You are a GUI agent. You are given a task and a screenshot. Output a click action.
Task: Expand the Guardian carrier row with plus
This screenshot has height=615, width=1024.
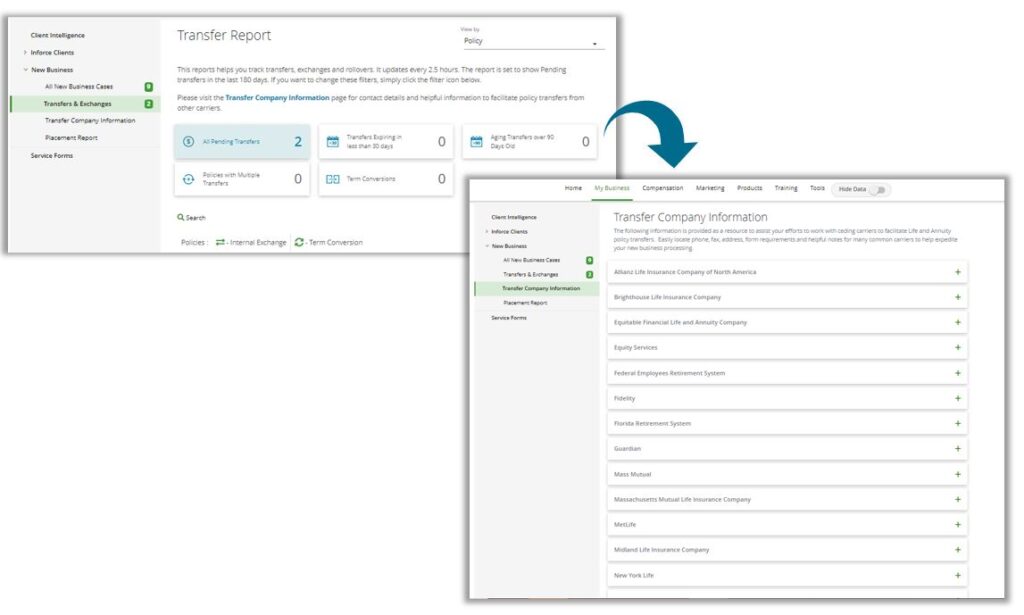click(x=957, y=449)
